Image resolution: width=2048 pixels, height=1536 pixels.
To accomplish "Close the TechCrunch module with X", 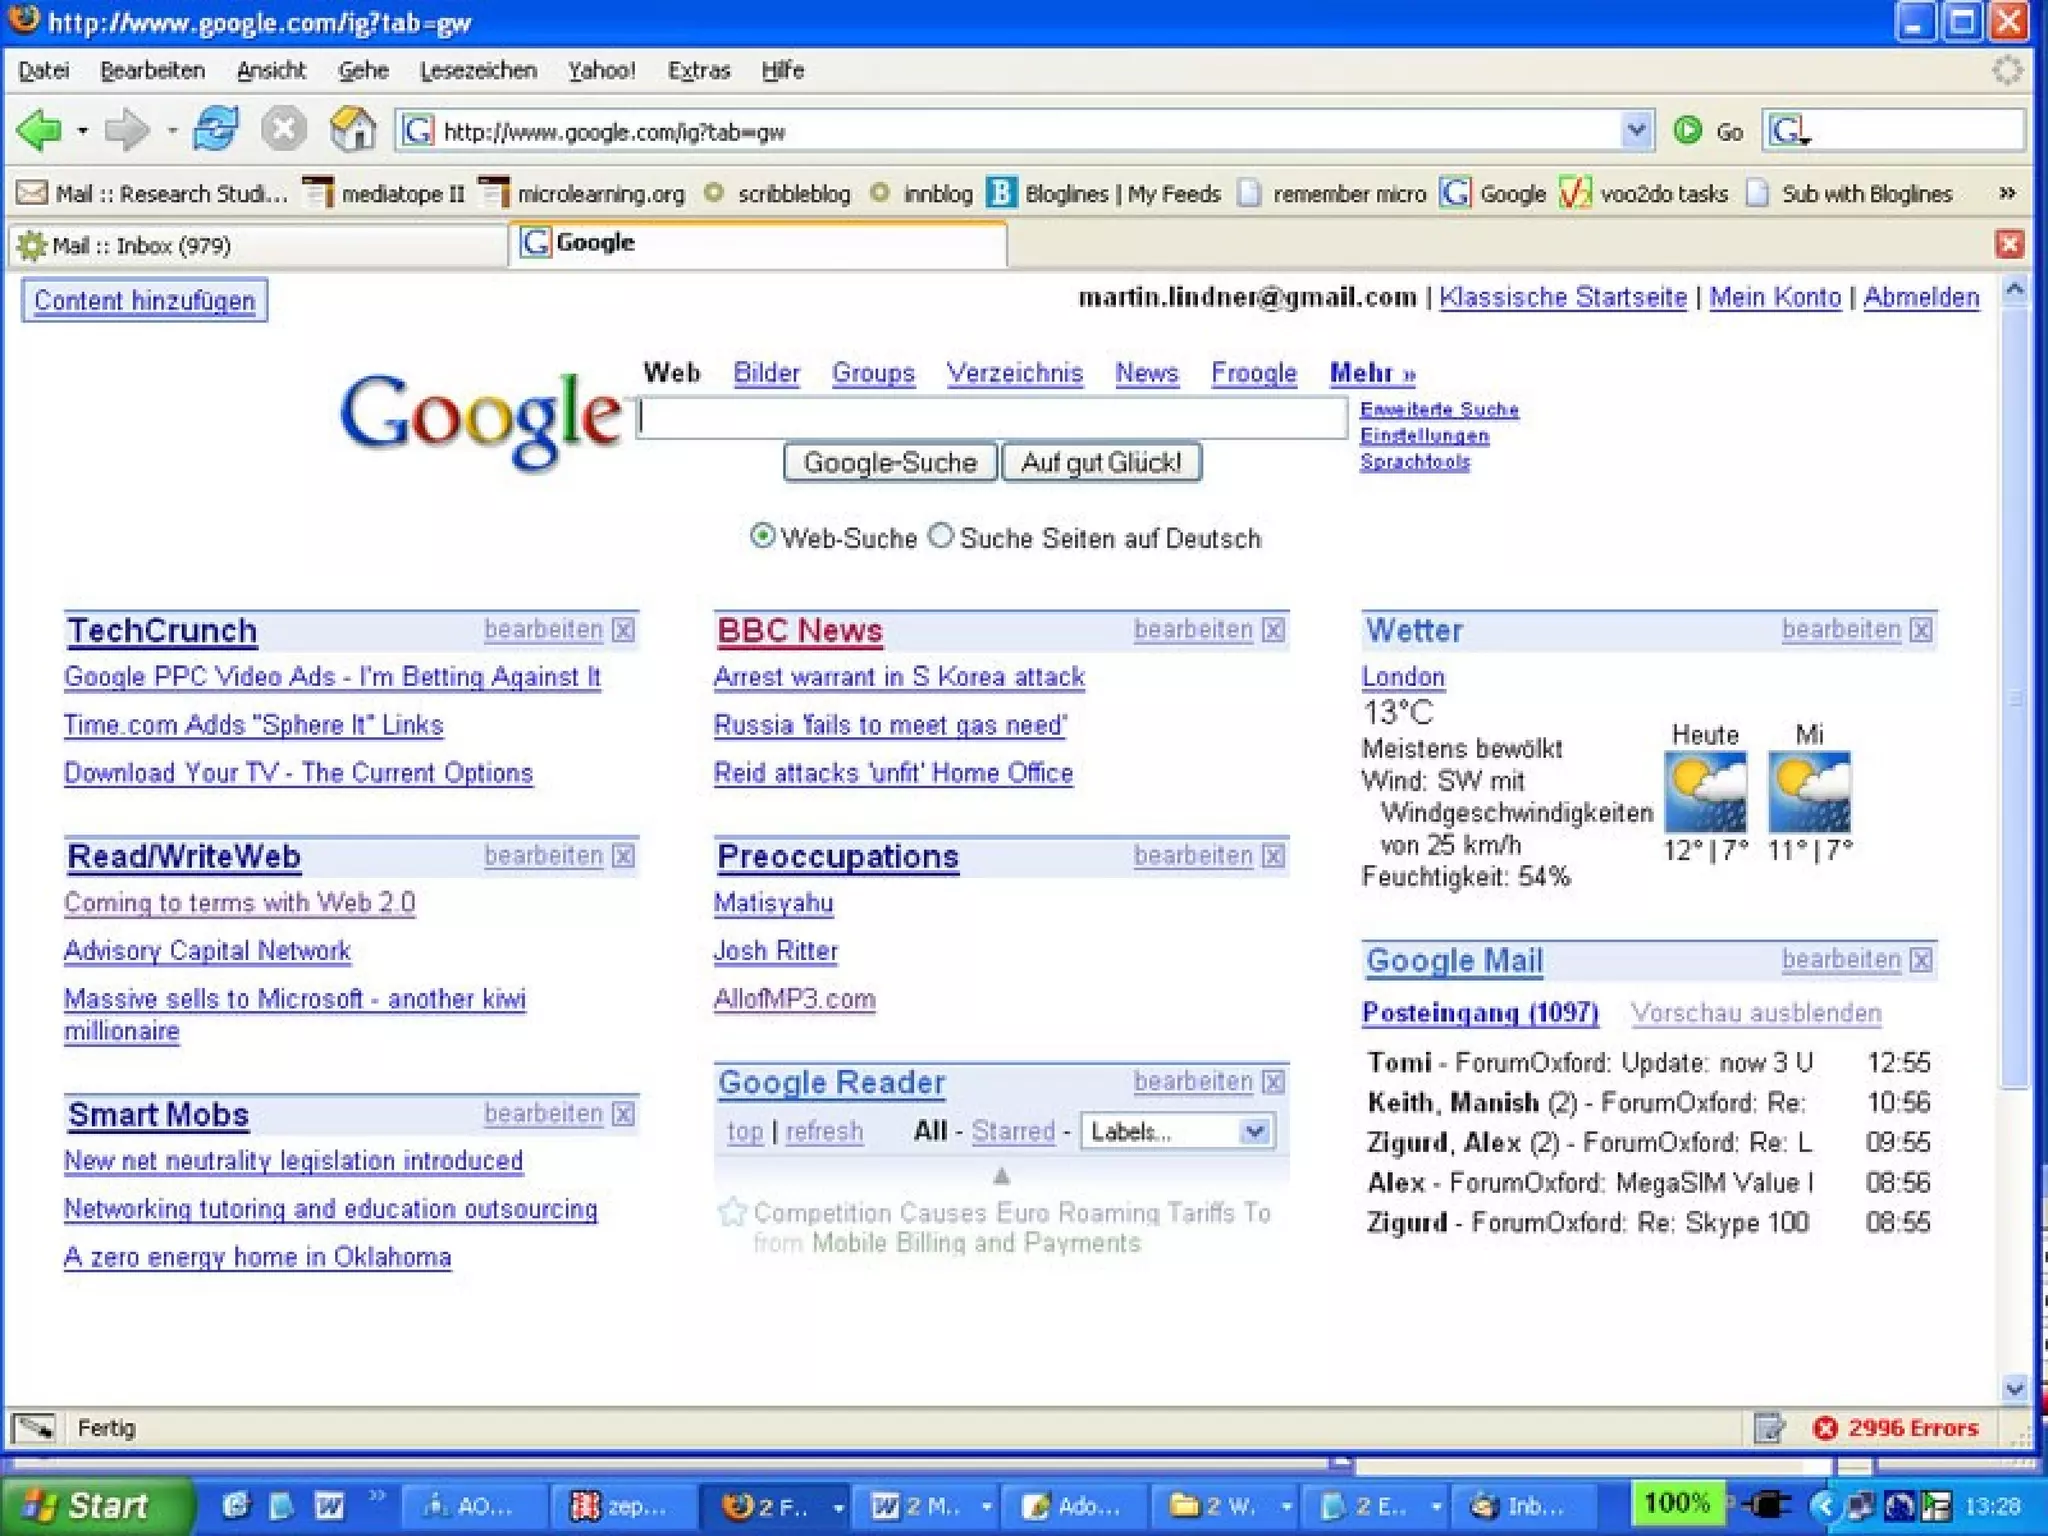I will pos(623,630).
